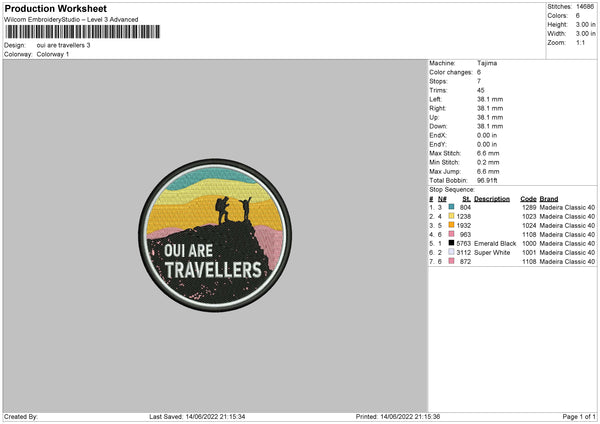
Task: Select the 'Emerald Black' description
Action: (495, 243)
